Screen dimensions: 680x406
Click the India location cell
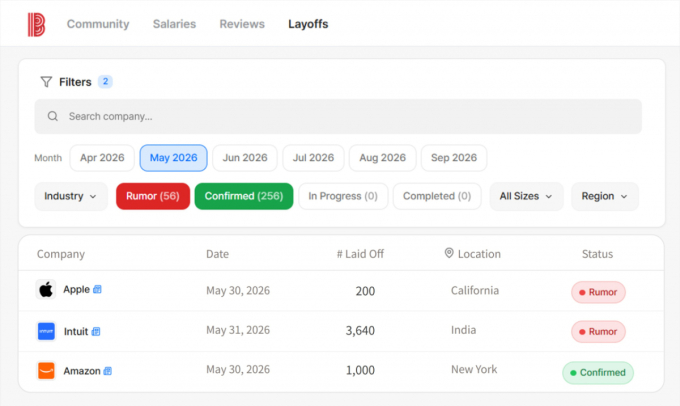click(x=463, y=330)
